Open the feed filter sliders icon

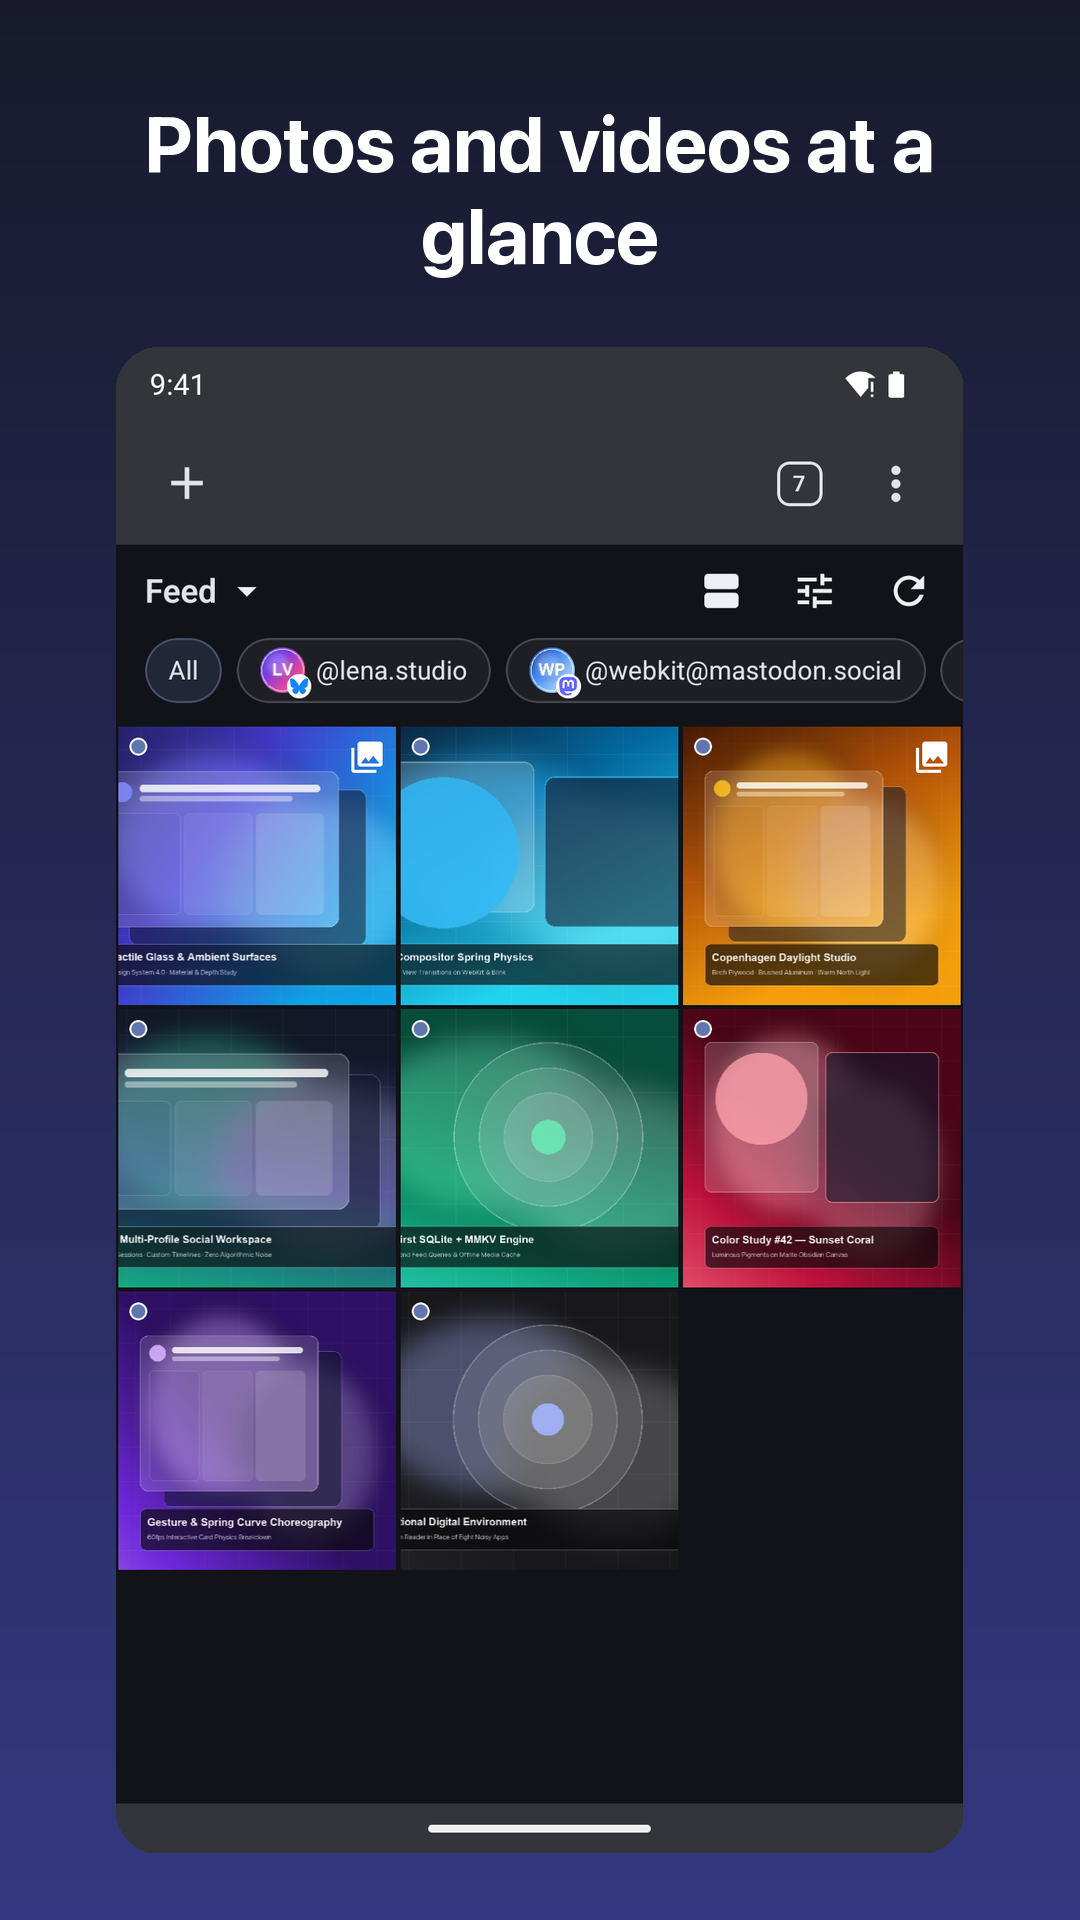(x=815, y=591)
